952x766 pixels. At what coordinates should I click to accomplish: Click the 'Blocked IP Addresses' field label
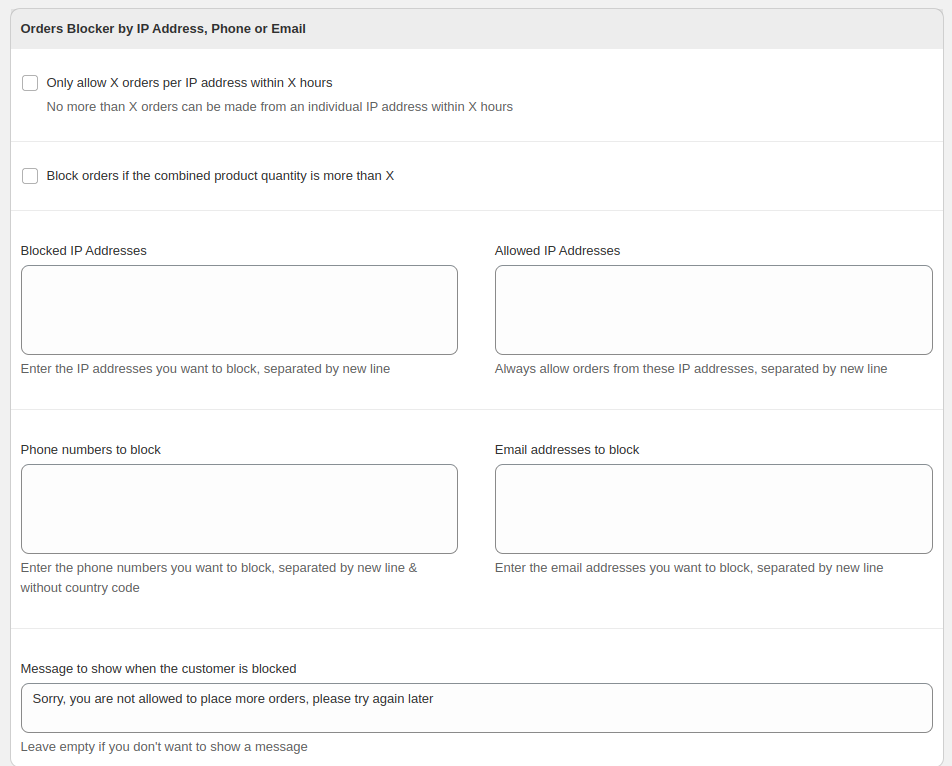pos(83,251)
